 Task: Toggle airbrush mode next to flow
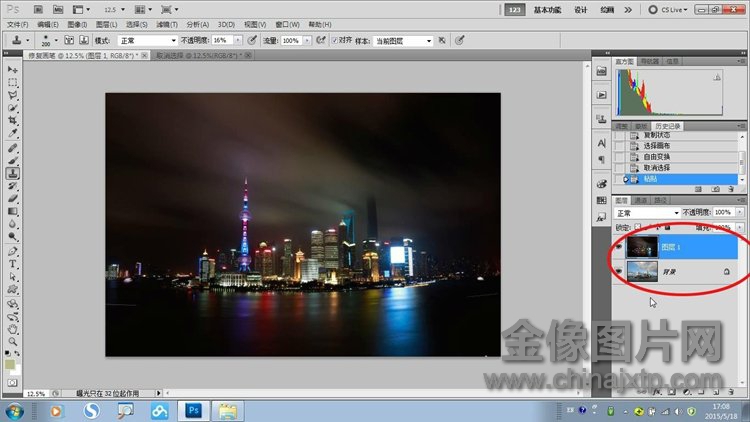tap(321, 41)
